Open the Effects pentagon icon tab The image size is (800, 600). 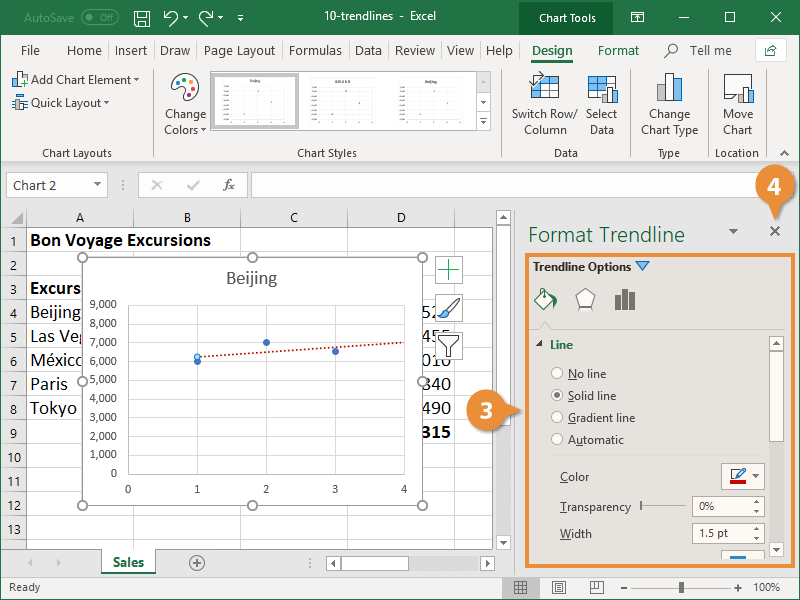pos(585,300)
